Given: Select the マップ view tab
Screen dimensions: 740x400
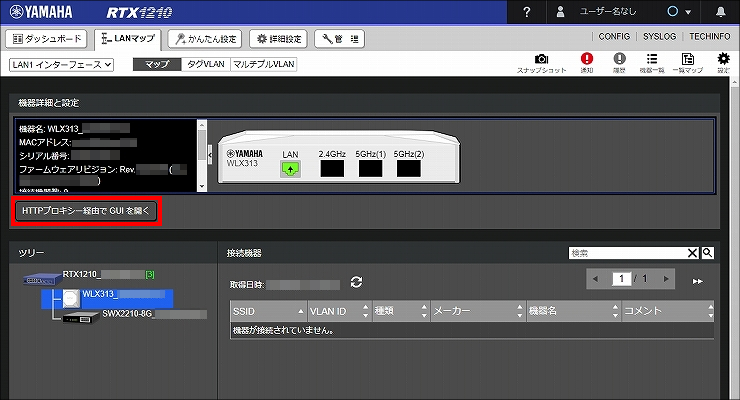Looking at the screenshot, I should (x=157, y=64).
